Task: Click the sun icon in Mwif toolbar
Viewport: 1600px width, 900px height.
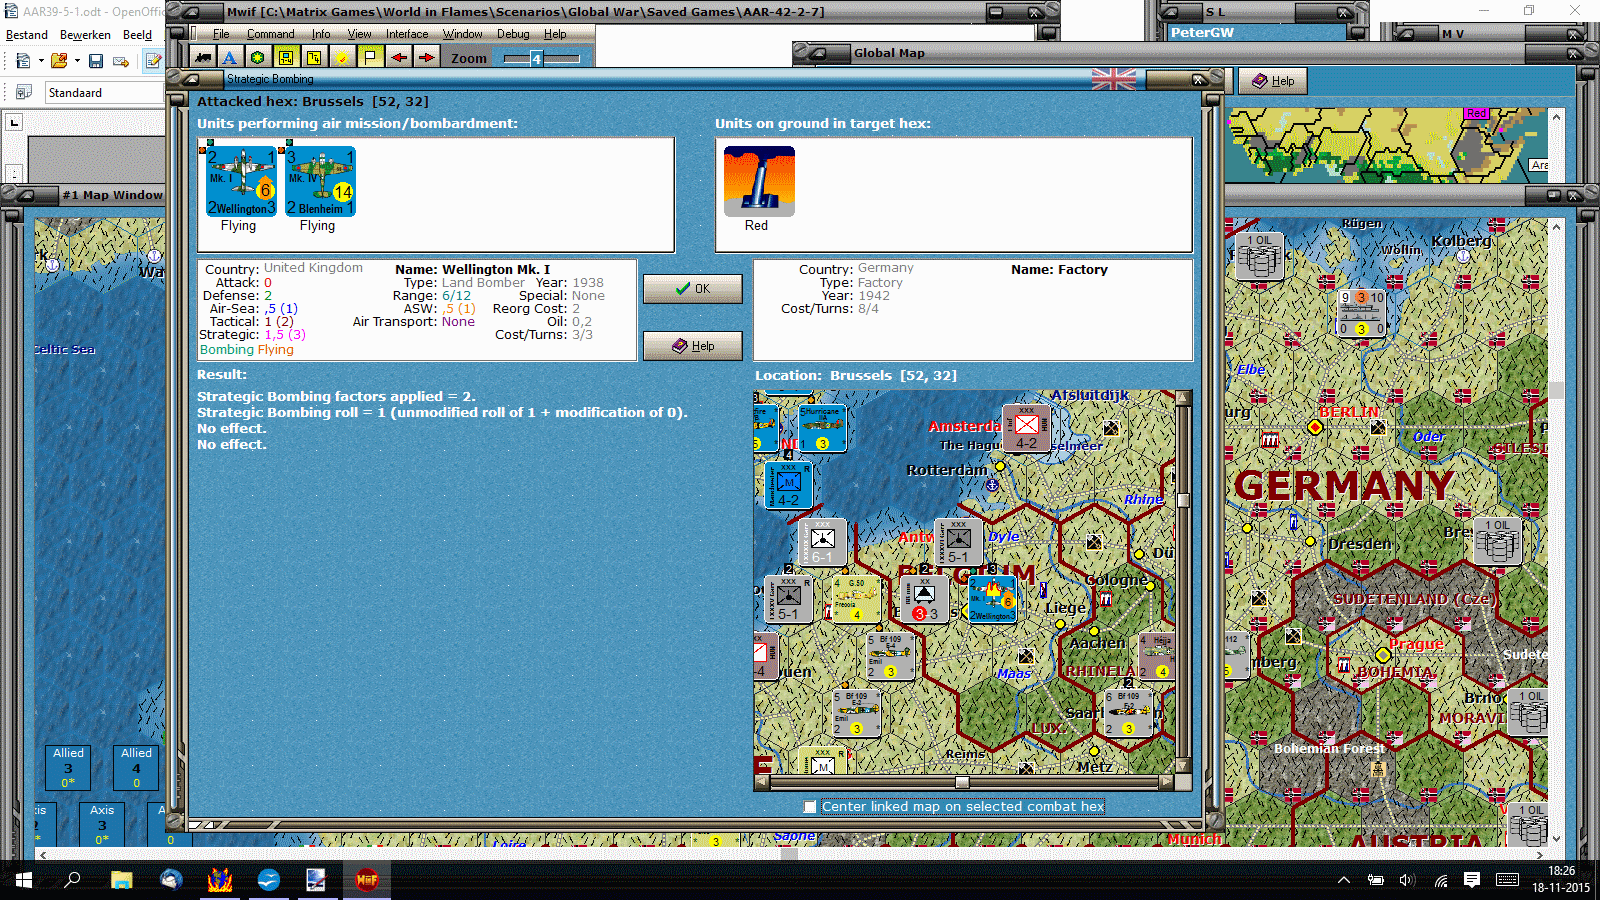Action: tap(342, 57)
